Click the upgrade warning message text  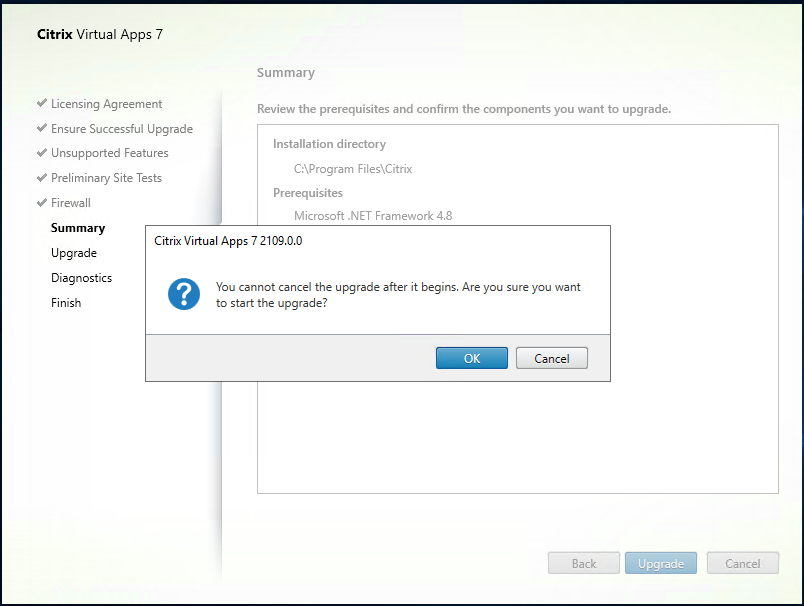tap(398, 295)
